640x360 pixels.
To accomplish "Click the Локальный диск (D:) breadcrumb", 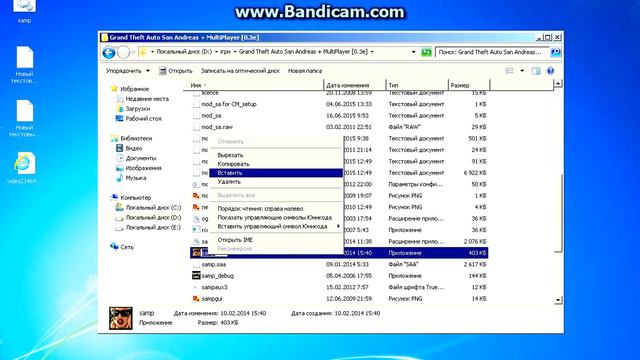I will point(184,52).
